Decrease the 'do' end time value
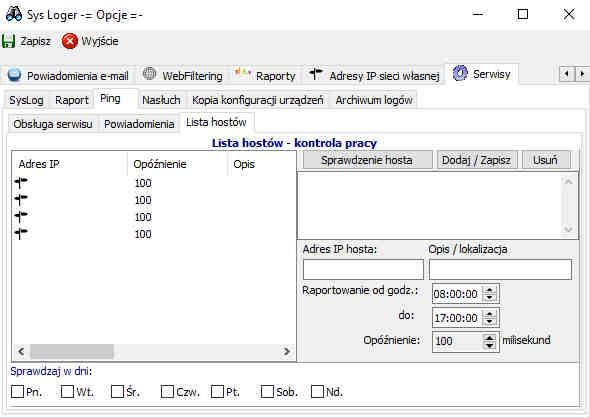Viewport: 590px width, 418px height. click(490, 321)
